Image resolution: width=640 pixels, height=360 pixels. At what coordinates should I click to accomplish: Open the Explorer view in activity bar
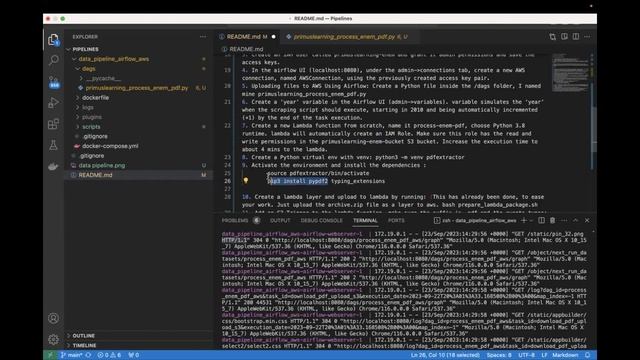53,40
